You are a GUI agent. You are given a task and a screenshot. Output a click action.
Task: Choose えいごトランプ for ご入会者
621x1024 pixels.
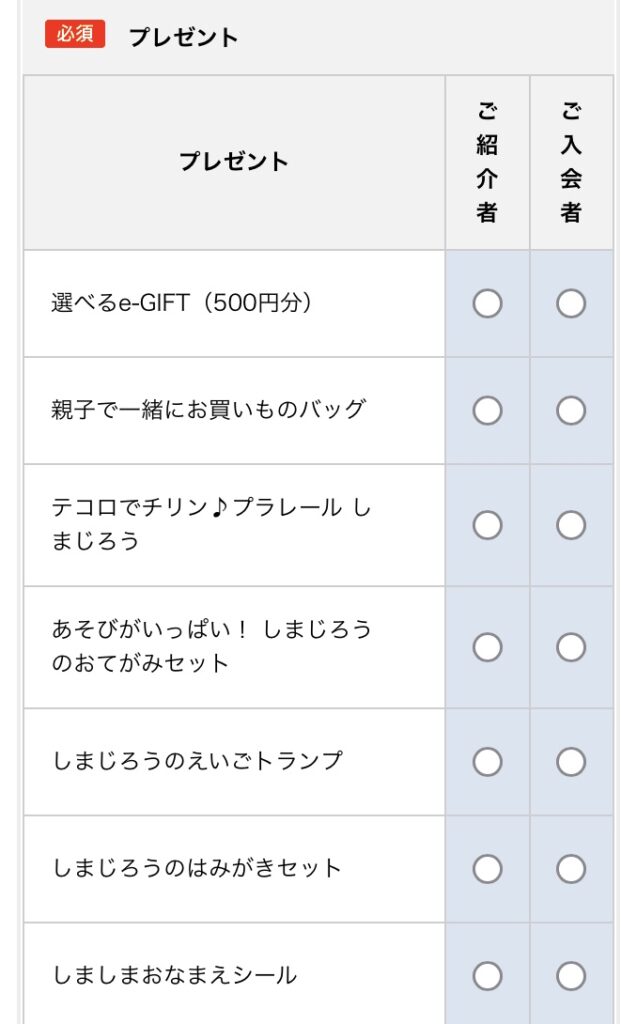tap(571, 762)
